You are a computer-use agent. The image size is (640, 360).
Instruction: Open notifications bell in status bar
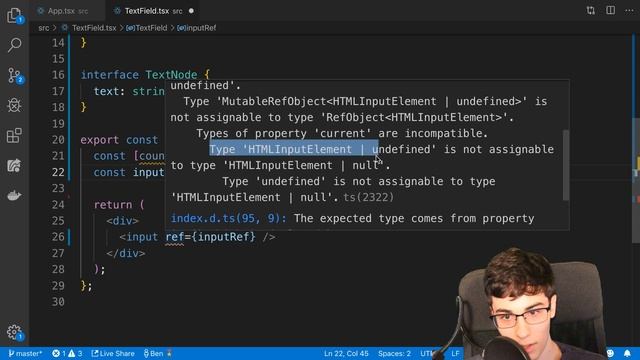pyautogui.click(x=627, y=353)
